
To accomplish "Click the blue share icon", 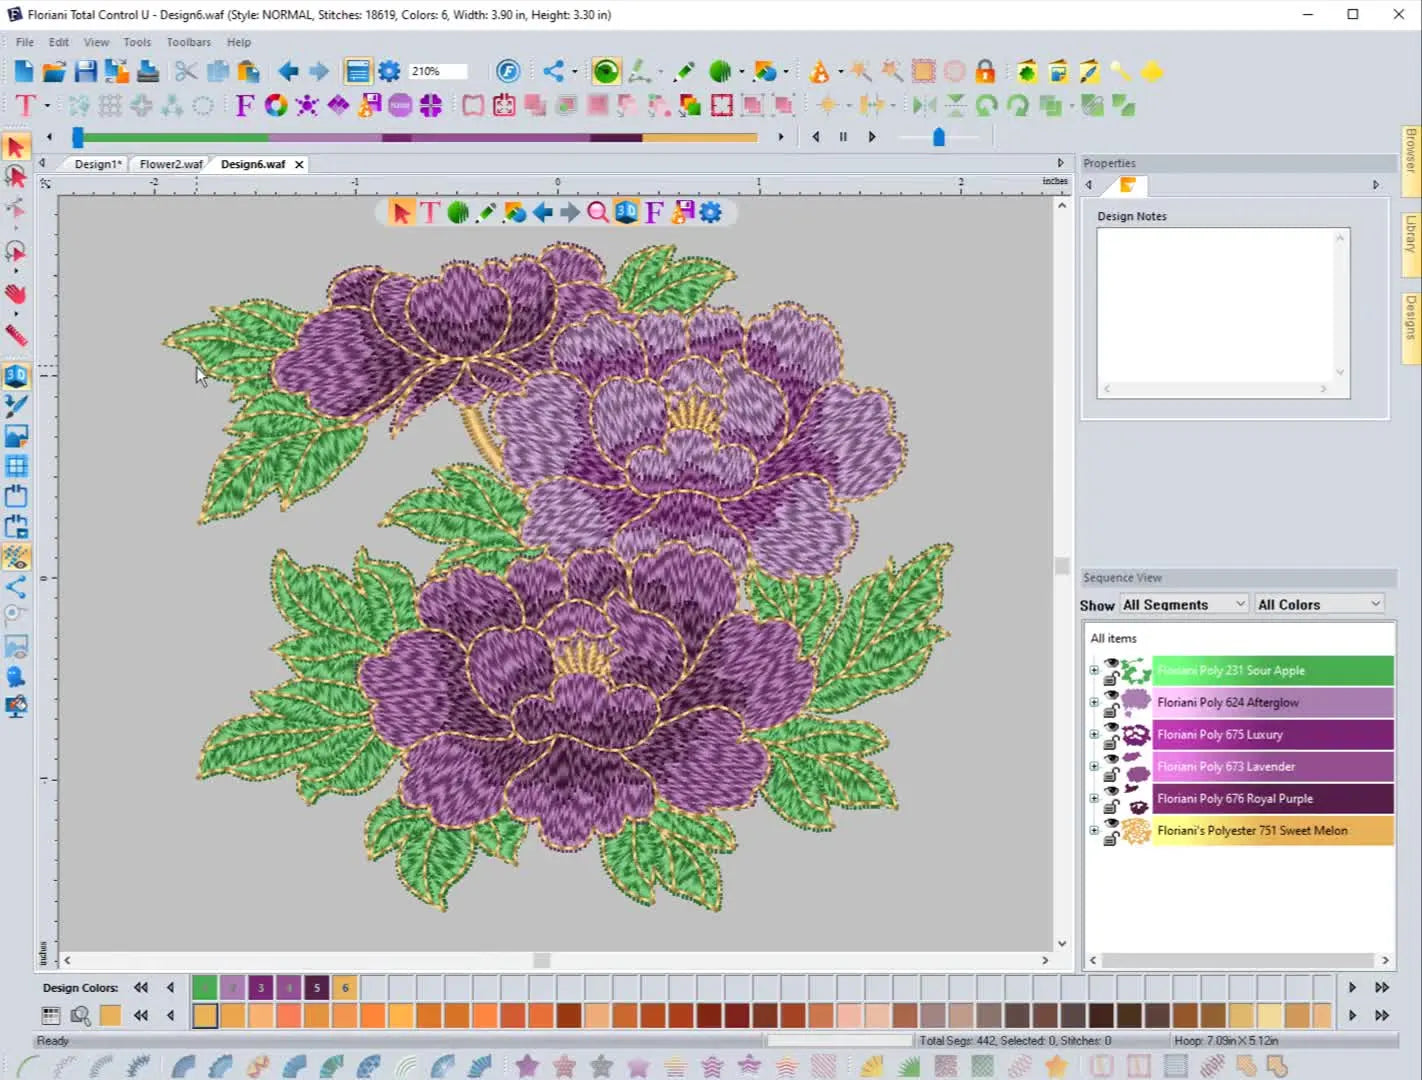I will 553,71.
